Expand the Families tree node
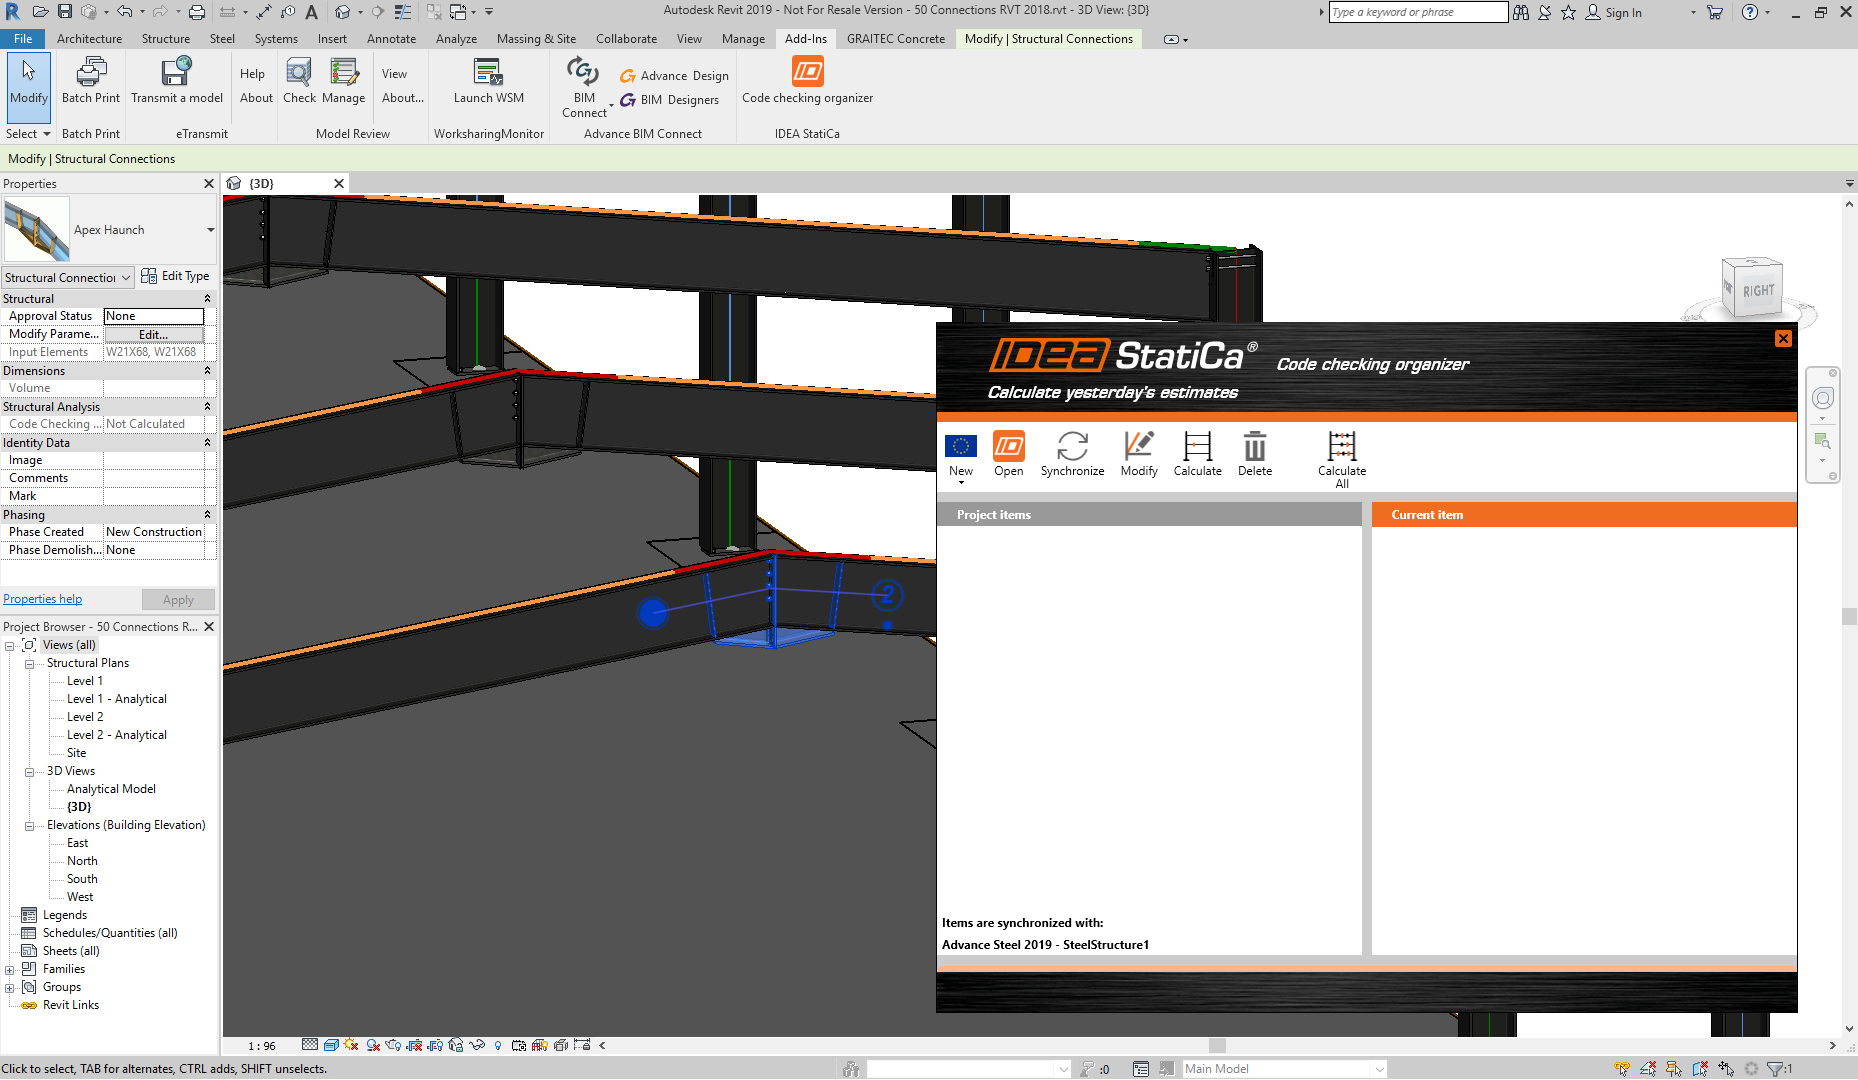Viewport: 1858px width, 1080px height. coord(10,970)
